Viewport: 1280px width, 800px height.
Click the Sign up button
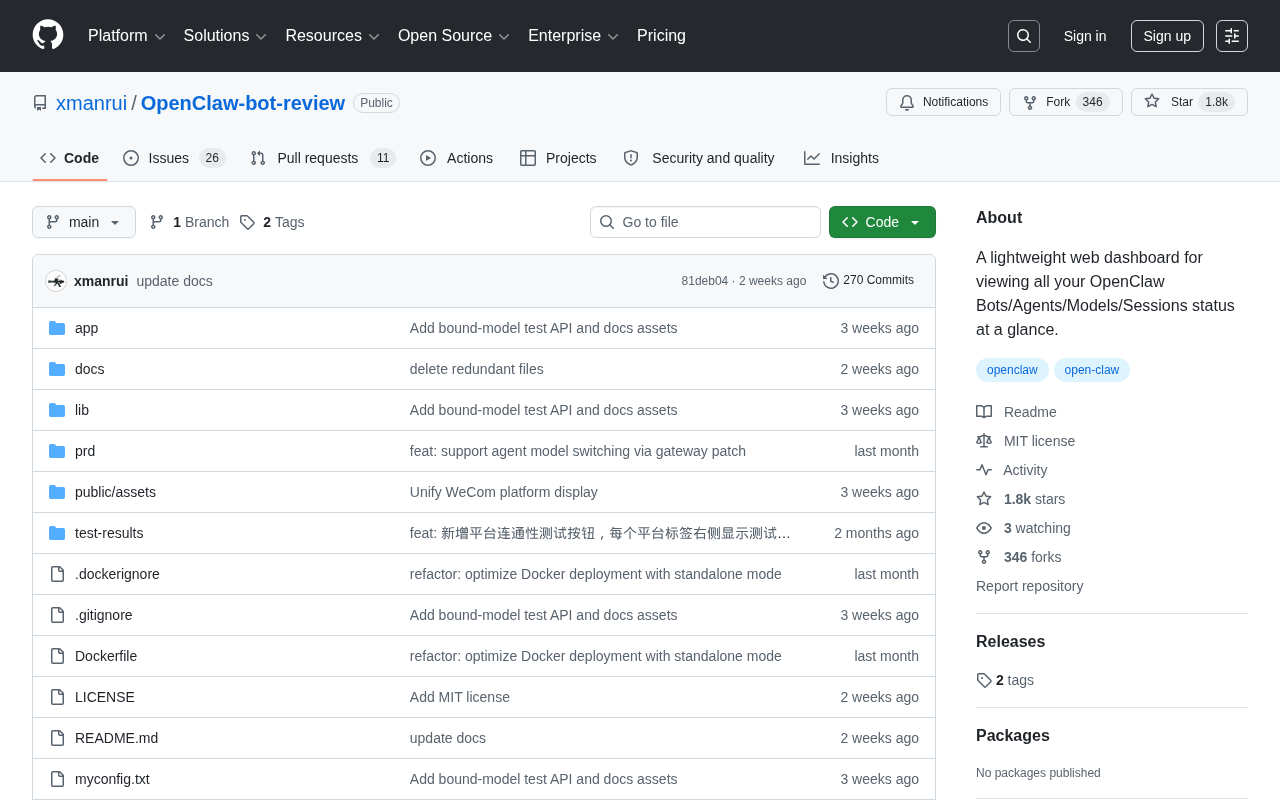1167,36
